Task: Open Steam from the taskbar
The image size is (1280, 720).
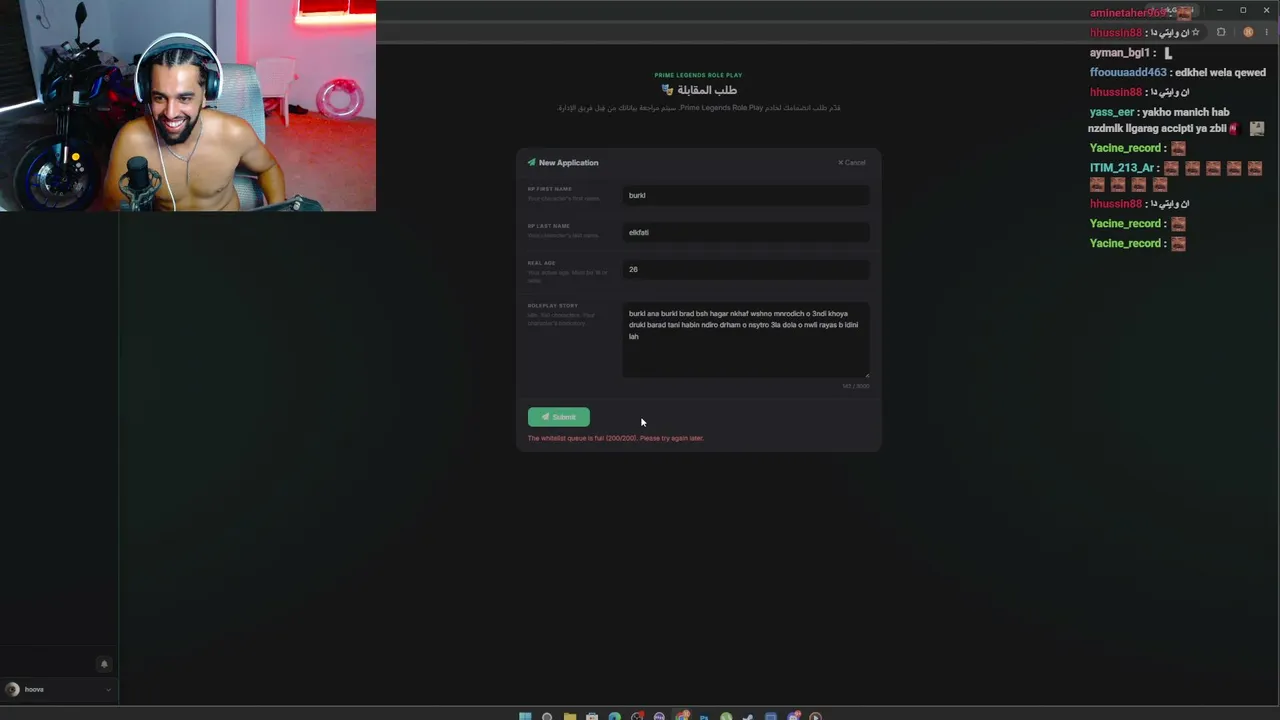Action: (x=748, y=716)
